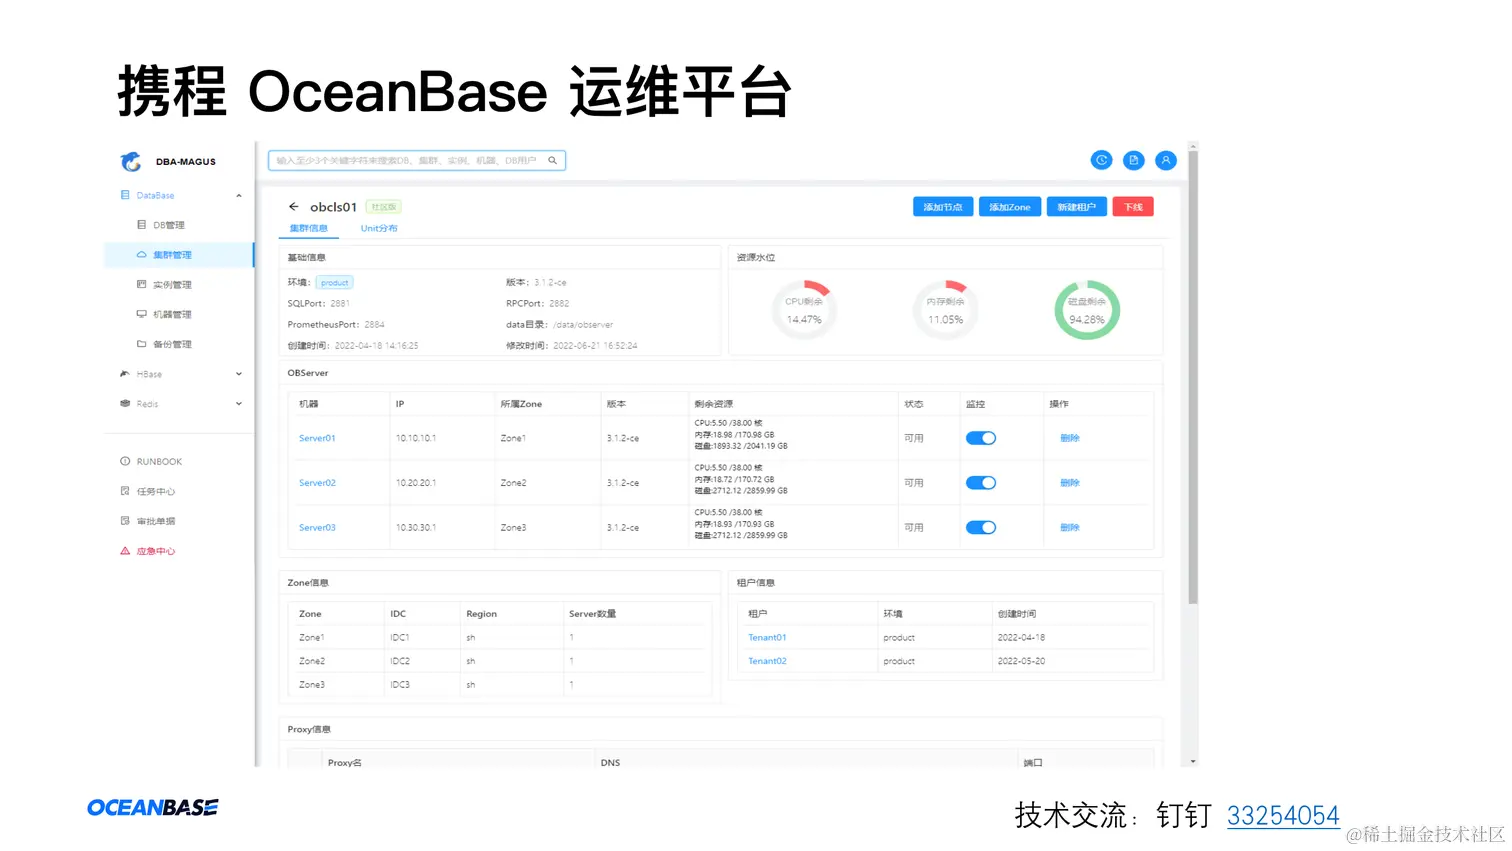
Task: Click the 2022-05-20 tenant creation date
Action: click(x=1021, y=661)
